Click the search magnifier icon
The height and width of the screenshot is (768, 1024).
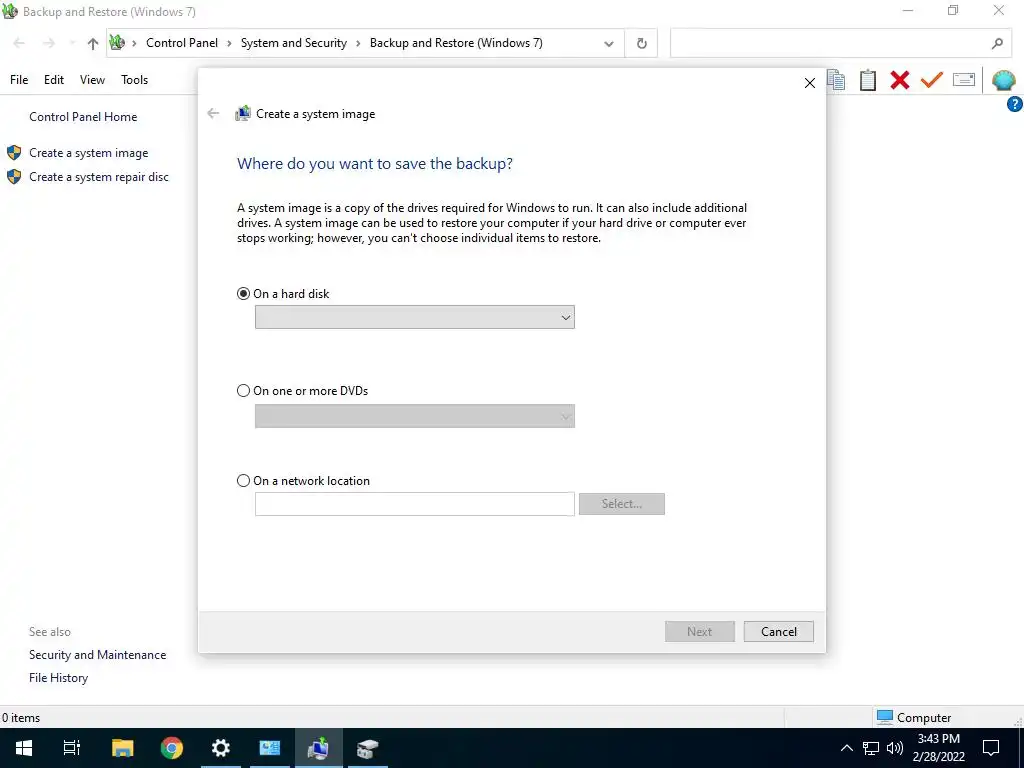click(997, 44)
